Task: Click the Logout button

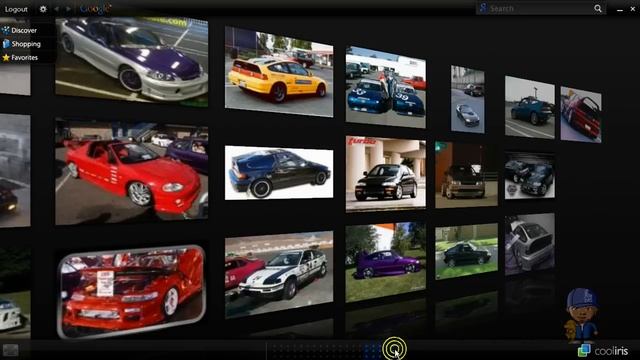Action: [x=16, y=9]
